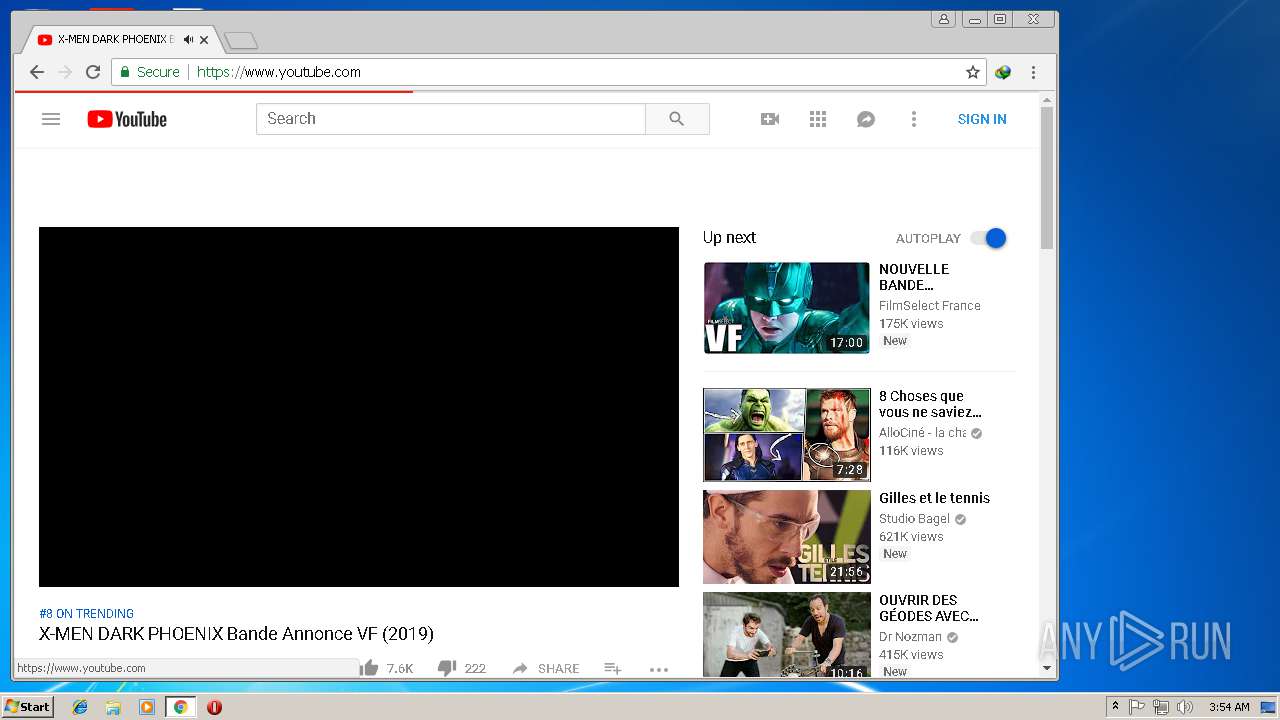Open the OUVRIR DES GÉODES thumbnail
Image resolution: width=1280 pixels, height=720 pixels.
787,634
